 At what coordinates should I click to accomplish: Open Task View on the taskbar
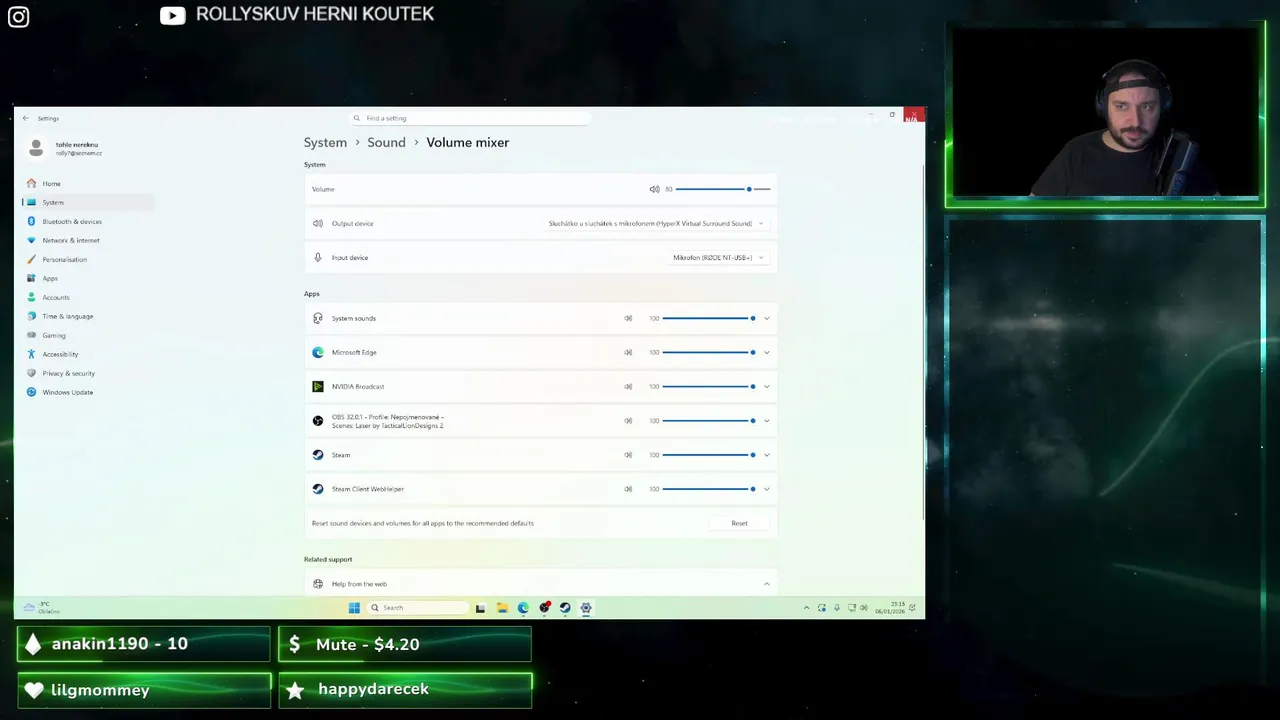click(480, 607)
